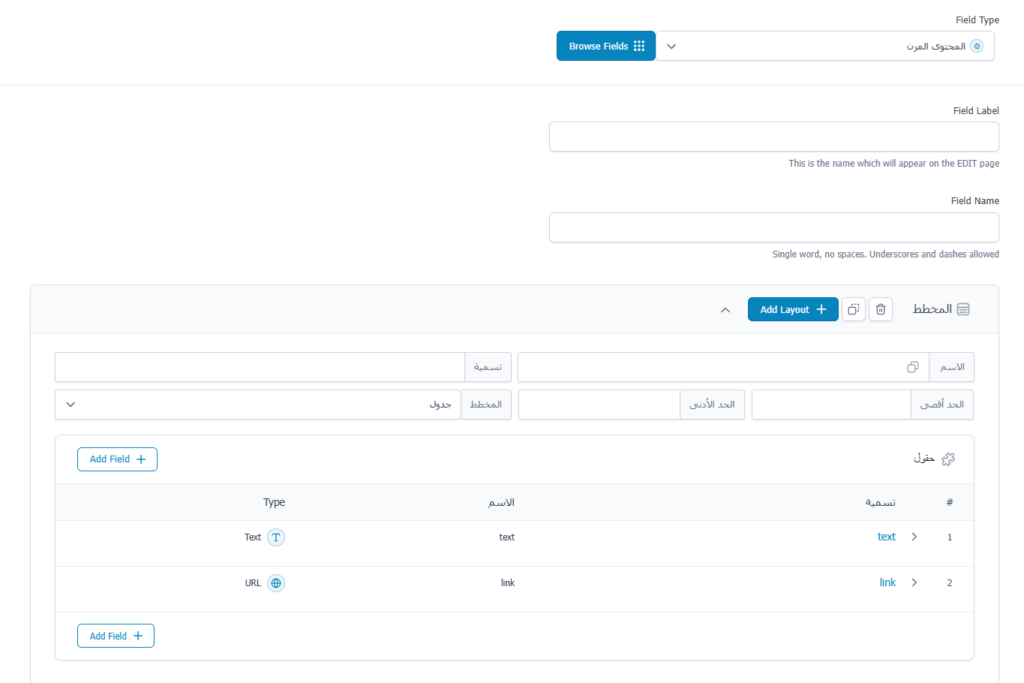This screenshot has width=1024, height=683.
Task: Click Add Field beside the حقول header
Action: point(117,459)
